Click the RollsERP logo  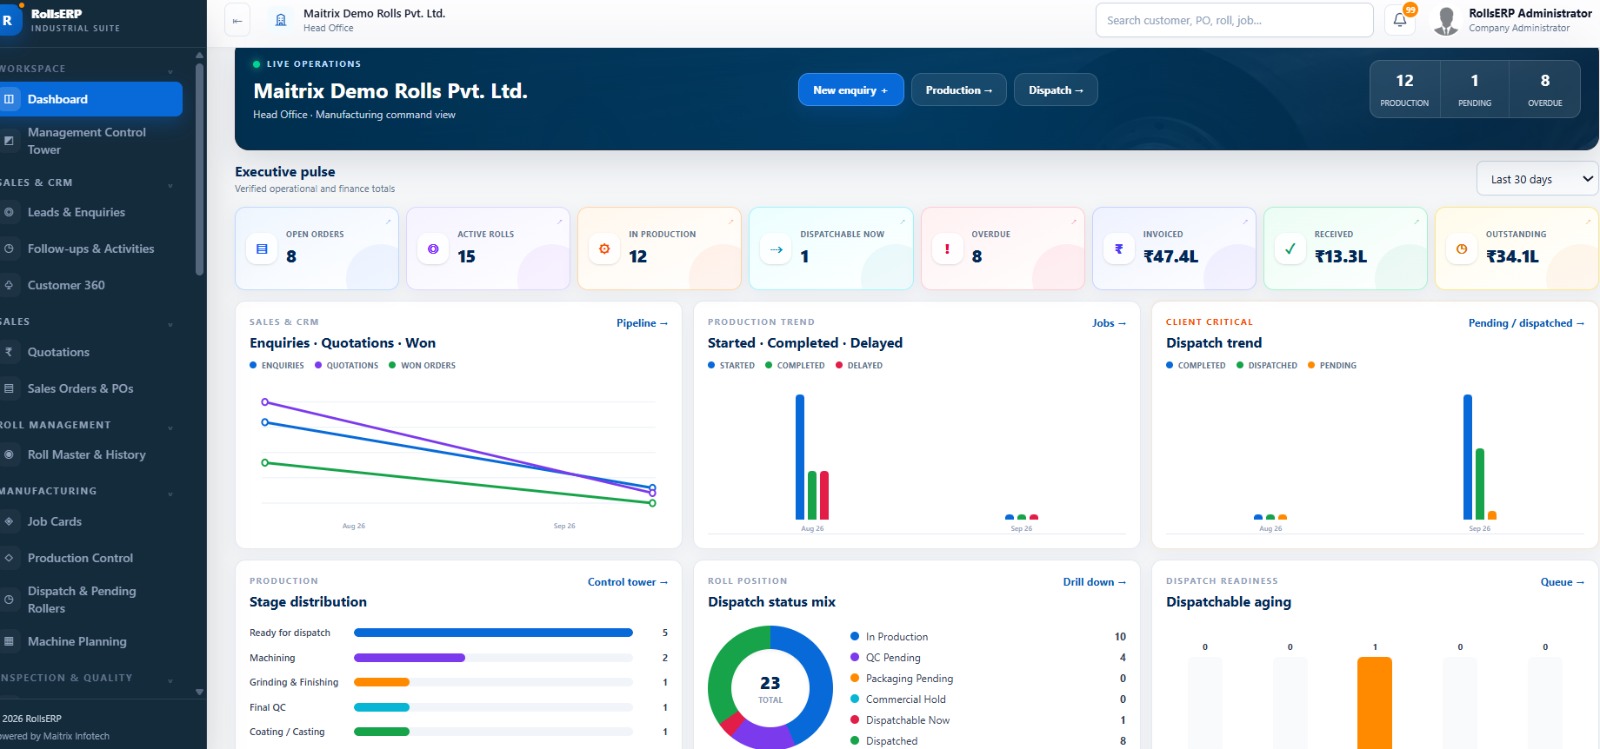click(x=8, y=20)
